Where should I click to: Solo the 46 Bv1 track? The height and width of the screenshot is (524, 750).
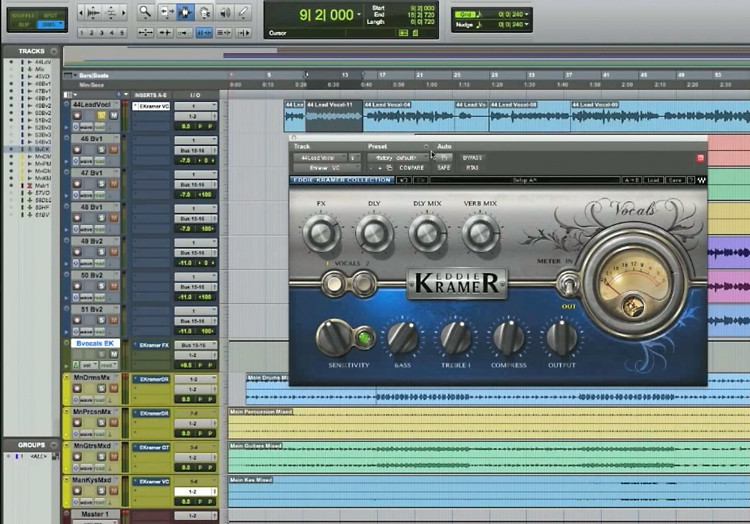(x=101, y=150)
